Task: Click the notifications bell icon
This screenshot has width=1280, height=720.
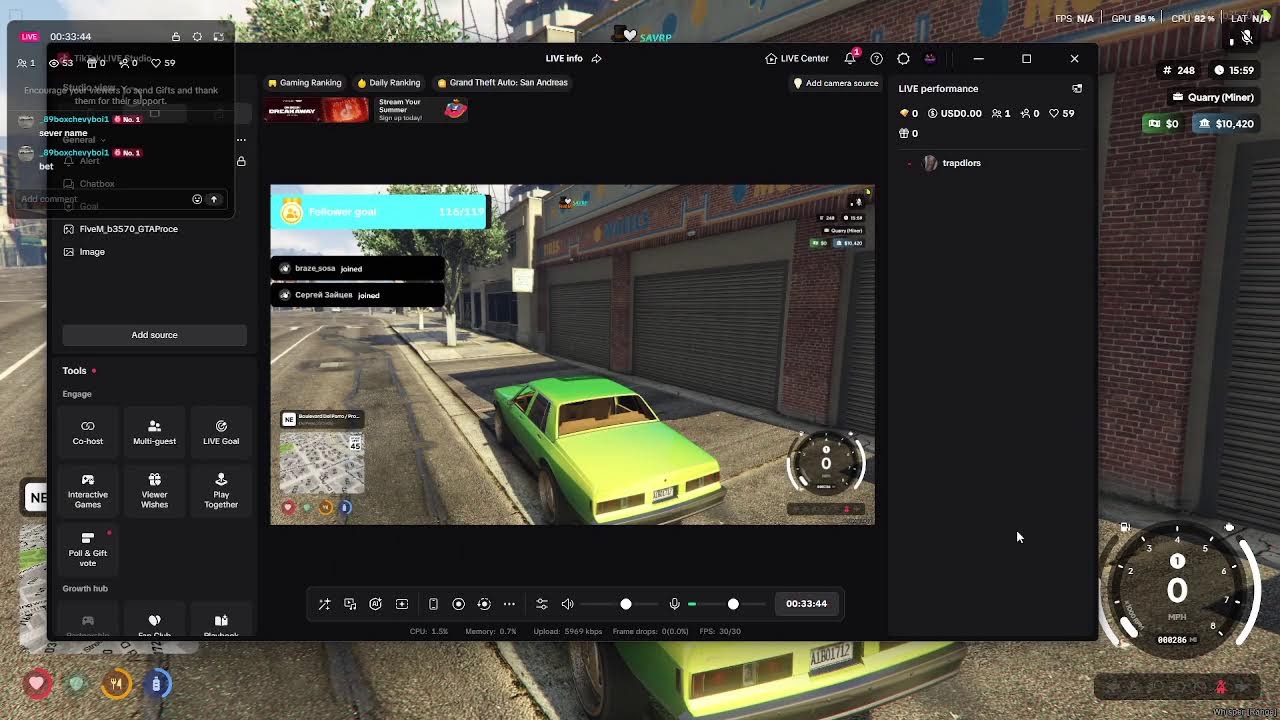Action: [x=850, y=58]
